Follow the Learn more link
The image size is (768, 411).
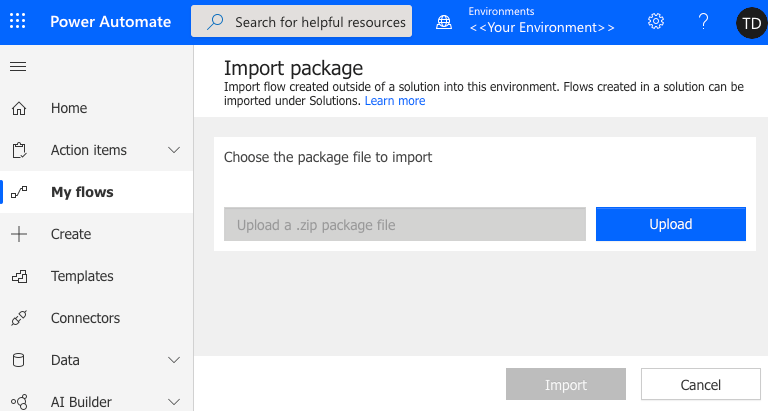coord(395,101)
